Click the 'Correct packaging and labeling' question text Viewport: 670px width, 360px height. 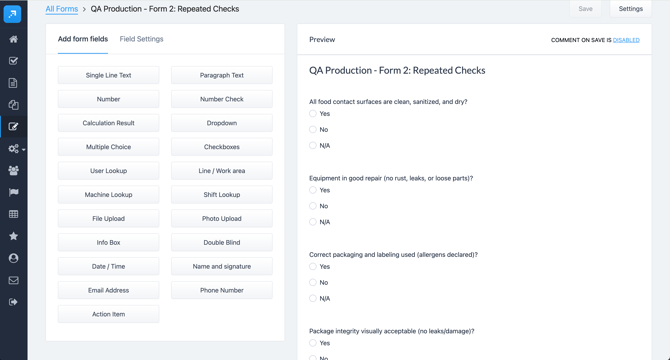(393, 255)
